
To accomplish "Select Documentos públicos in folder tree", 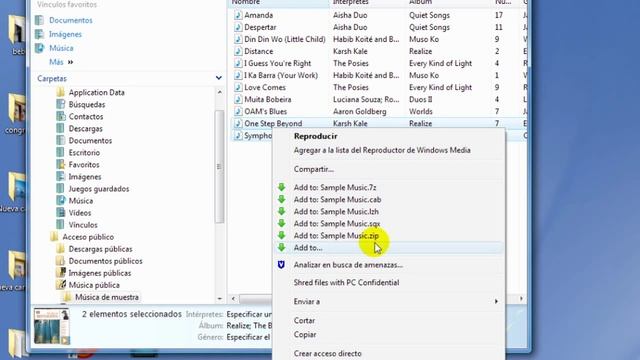I will tap(105, 261).
